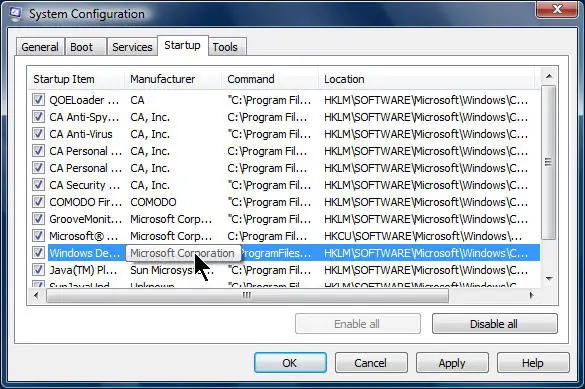Open the Tools tab
The width and height of the screenshot is (585, 389).
(x=225, y=47)
